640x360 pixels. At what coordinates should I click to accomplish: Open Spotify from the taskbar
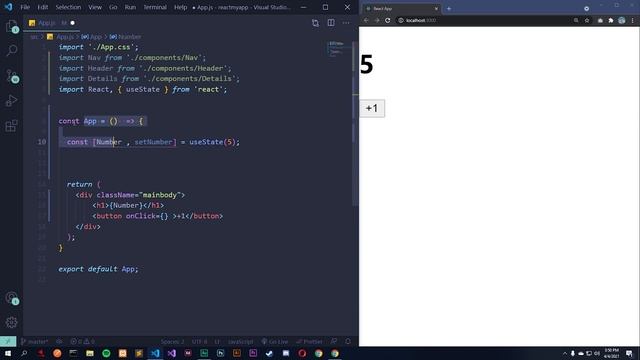[x=106, y=353]
